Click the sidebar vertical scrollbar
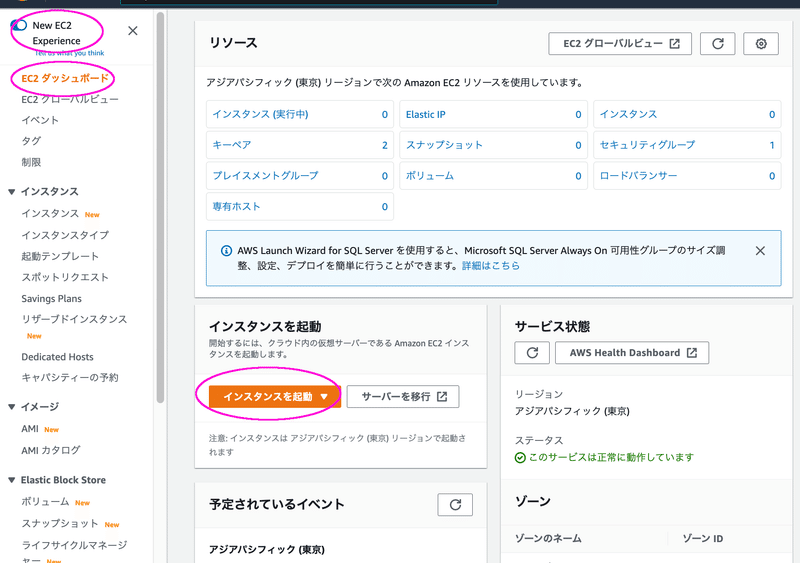 (x=160, y=207)
